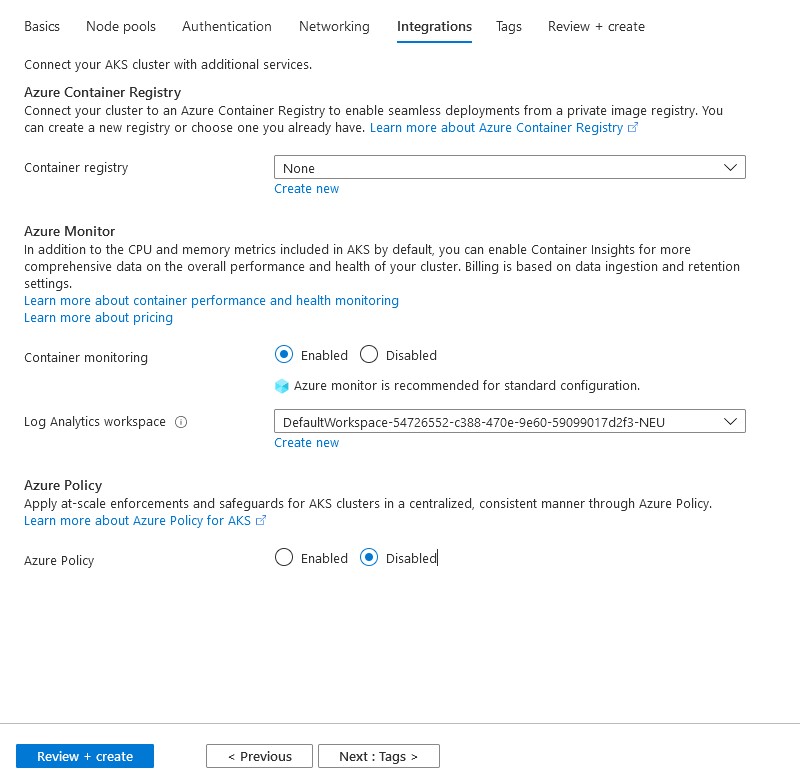Go to the Node pools tab
Image resolution: width=800 pixels, height=782 pixels.
121,27
